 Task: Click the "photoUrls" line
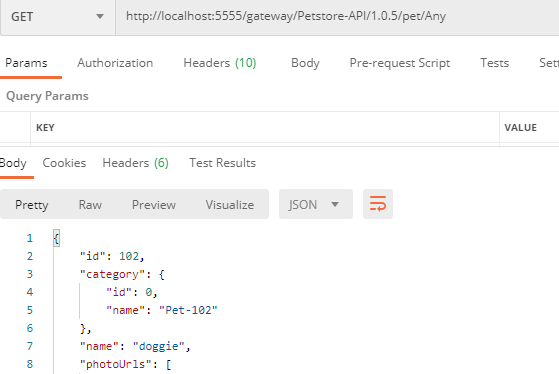pyautogui.click(x=125, y=364)
